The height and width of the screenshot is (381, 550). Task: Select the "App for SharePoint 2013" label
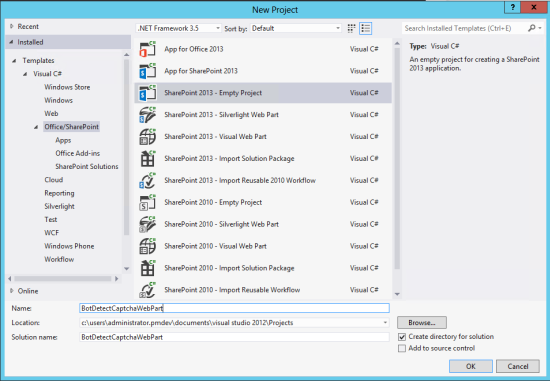[x=201, y=71]
